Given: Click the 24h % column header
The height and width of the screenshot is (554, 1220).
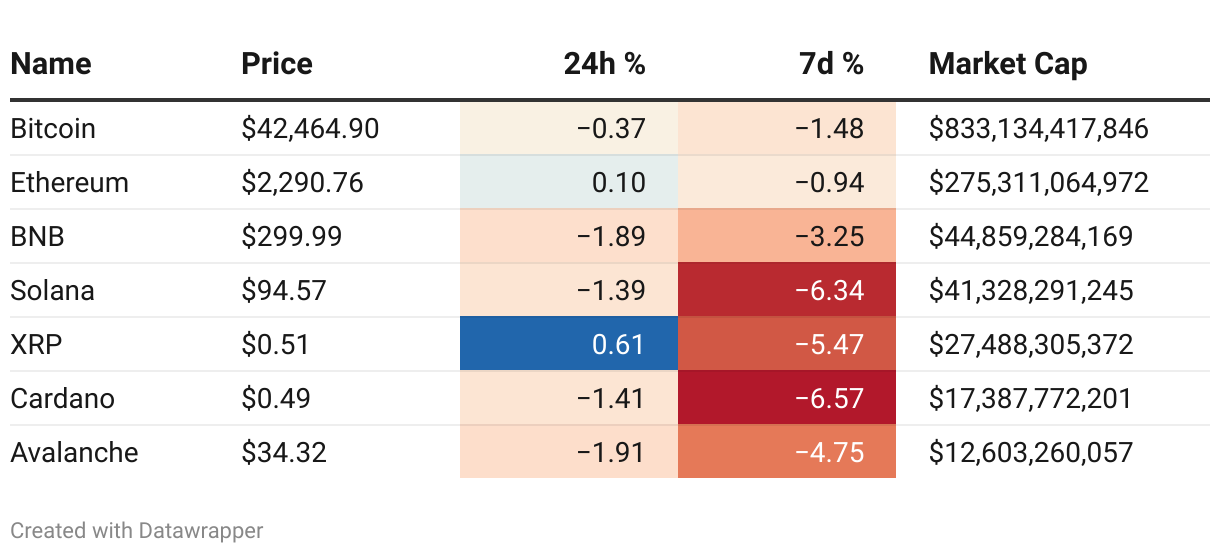Looking at the screenshot, I should pos(604,64).
